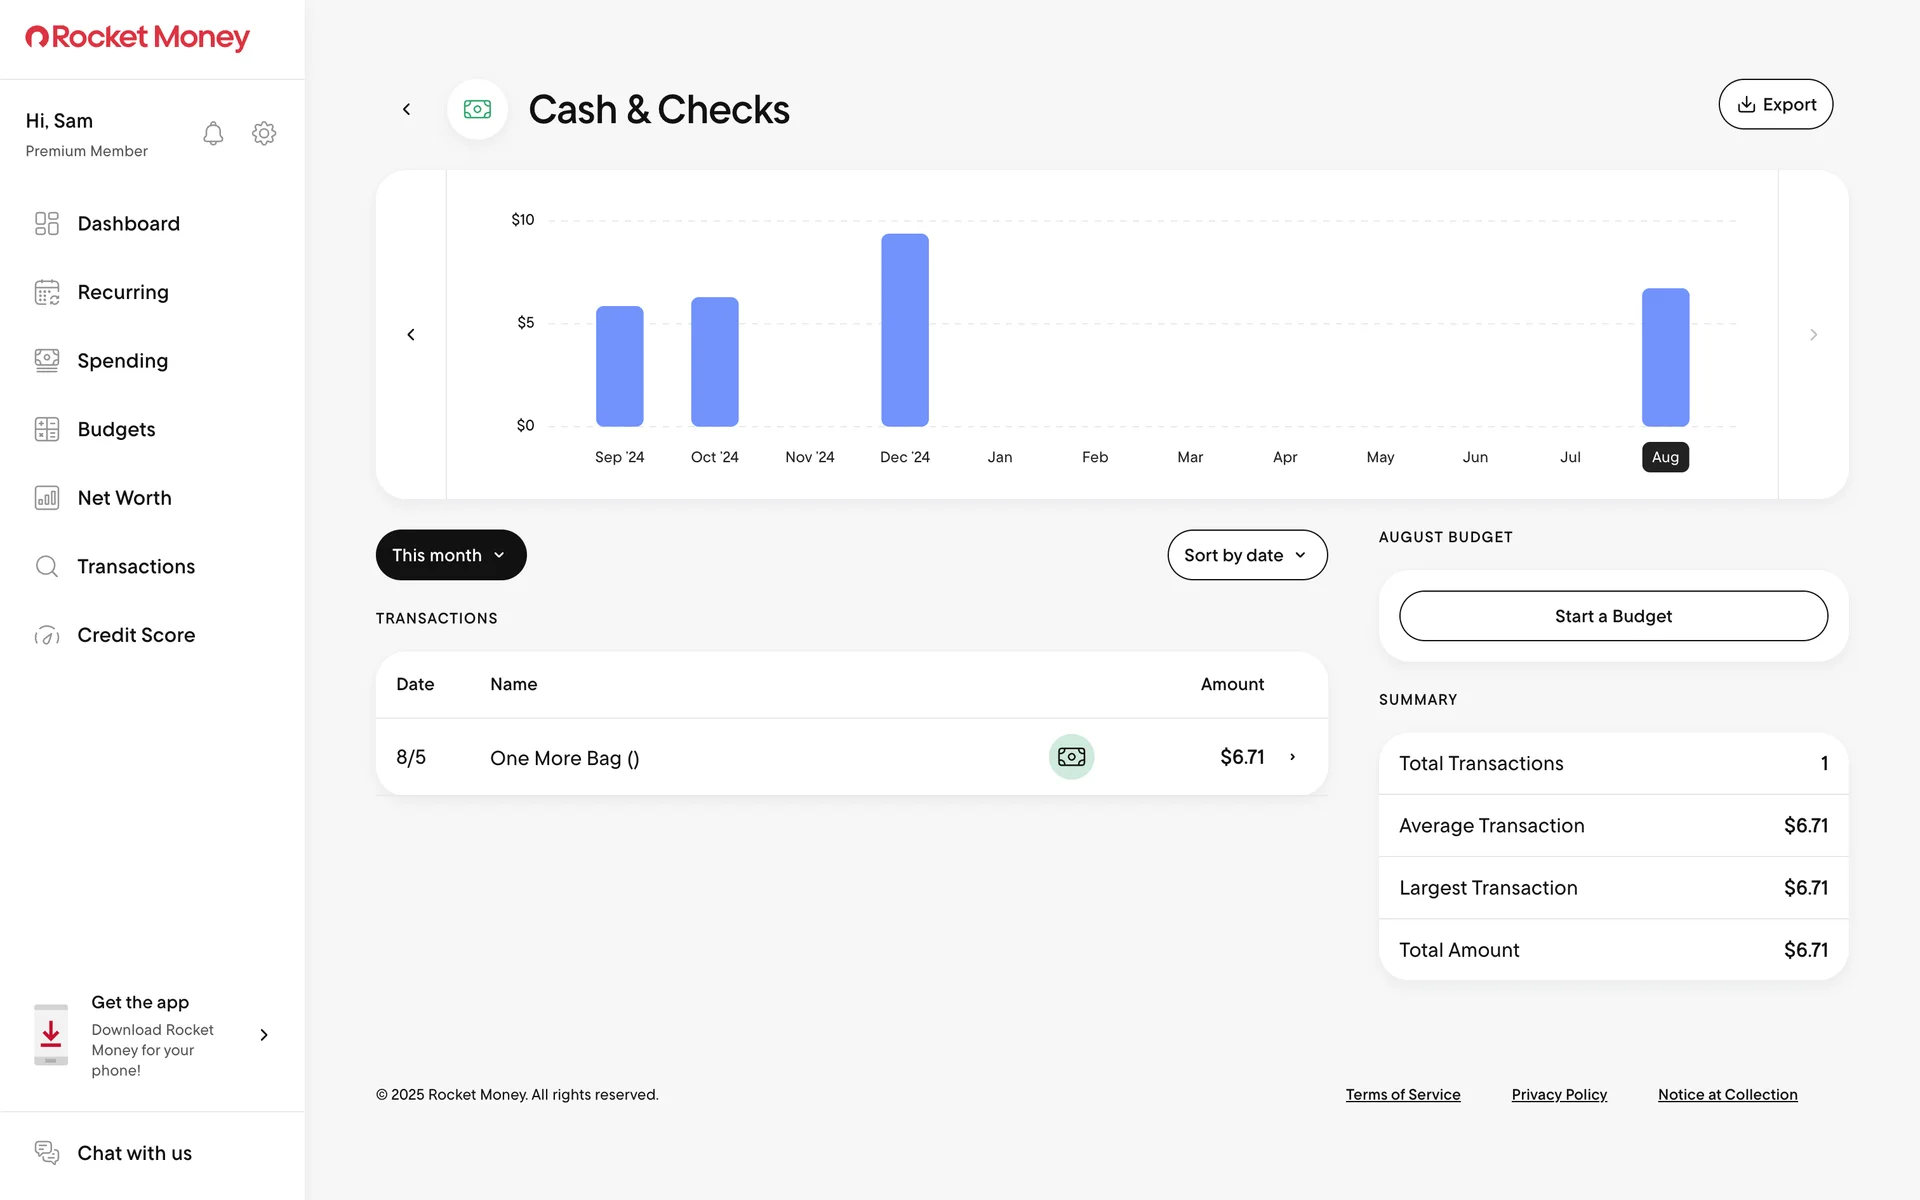Click the chart's right arrow for later months

pyautogui.click(x=1813, y=335)
